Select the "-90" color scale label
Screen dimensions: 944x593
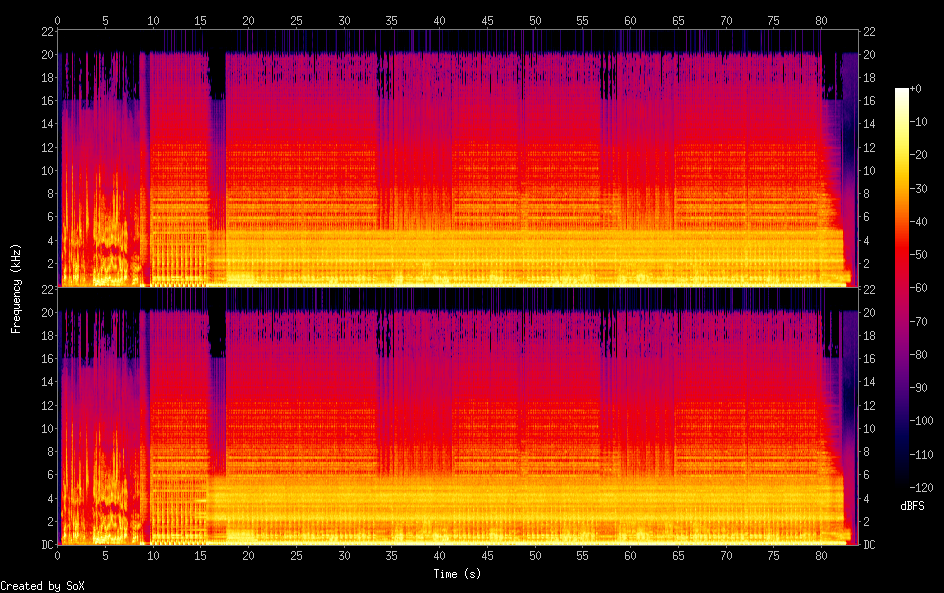(918, 388)
